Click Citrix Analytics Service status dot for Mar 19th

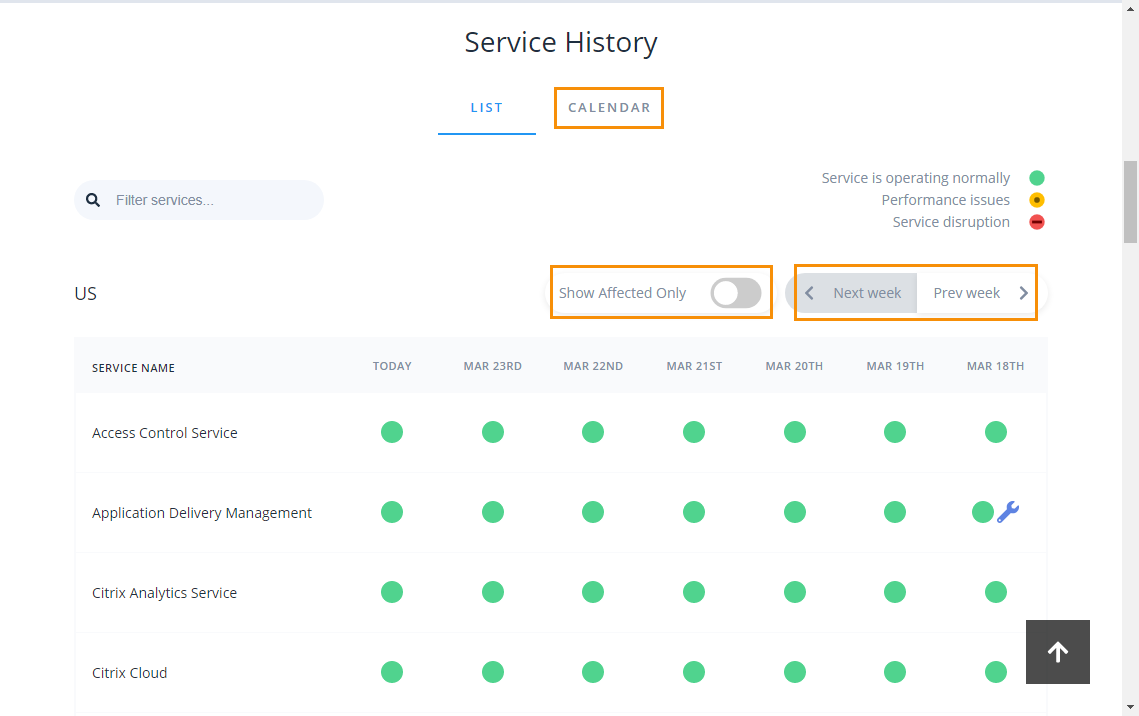(895, 592)
